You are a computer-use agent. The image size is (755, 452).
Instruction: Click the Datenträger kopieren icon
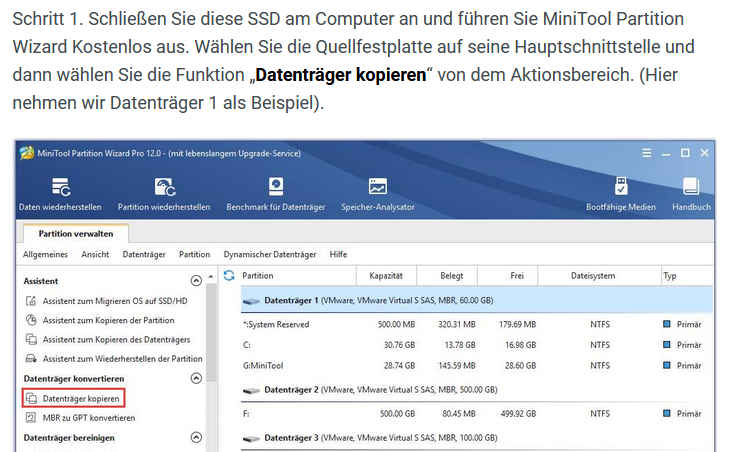tap(31, 398)
